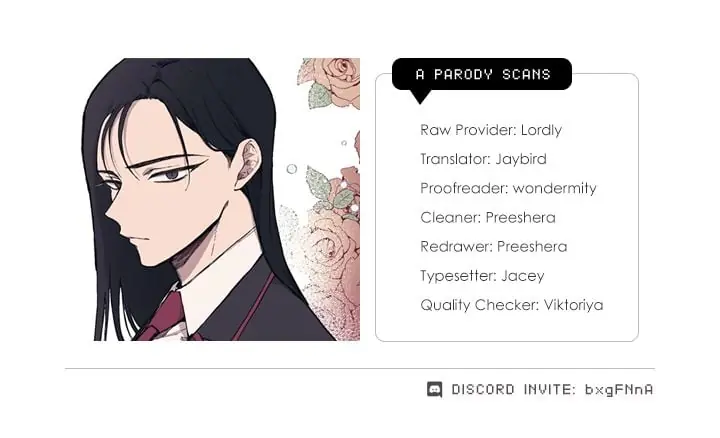
Task: Click the DISCORD INVITE label text
Action: click(513, 389)
